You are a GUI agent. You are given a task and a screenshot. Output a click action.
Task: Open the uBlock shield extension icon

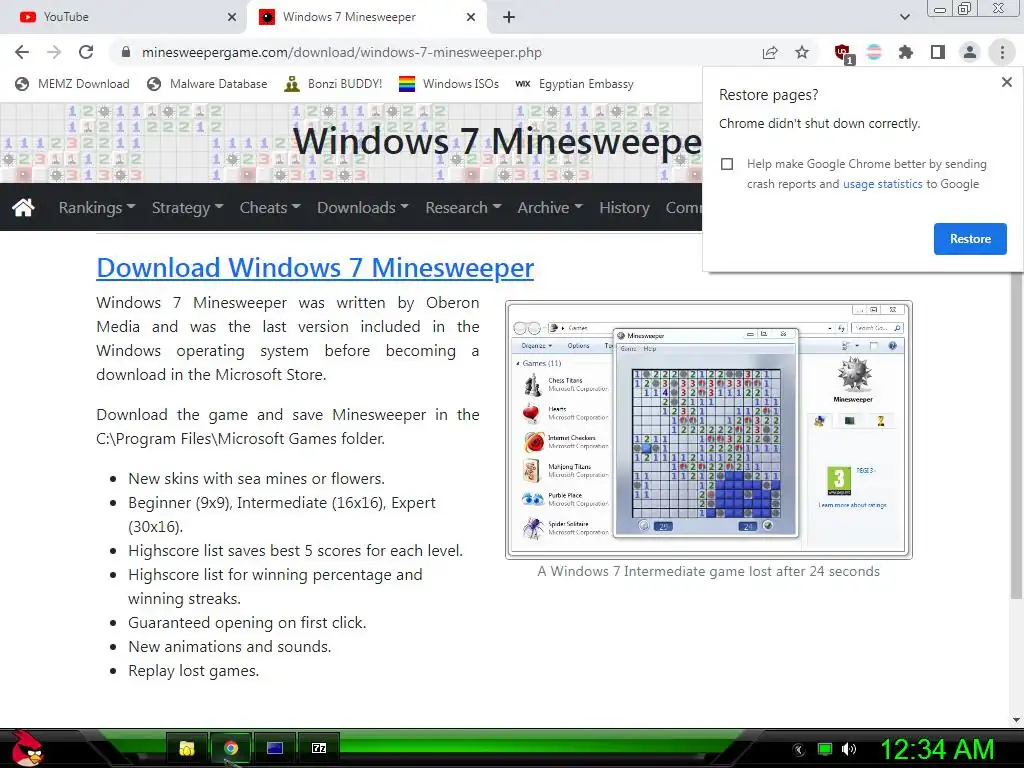click(x=843, y=53)
